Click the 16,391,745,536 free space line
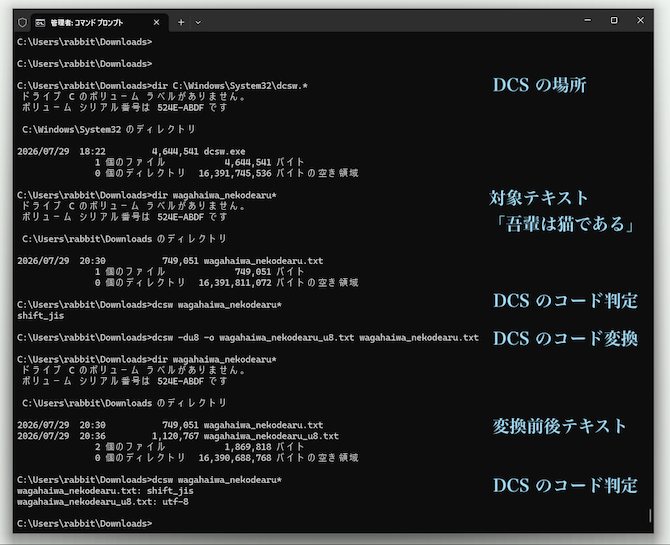This screenshot has width=670, height=545. pos(226,173)
